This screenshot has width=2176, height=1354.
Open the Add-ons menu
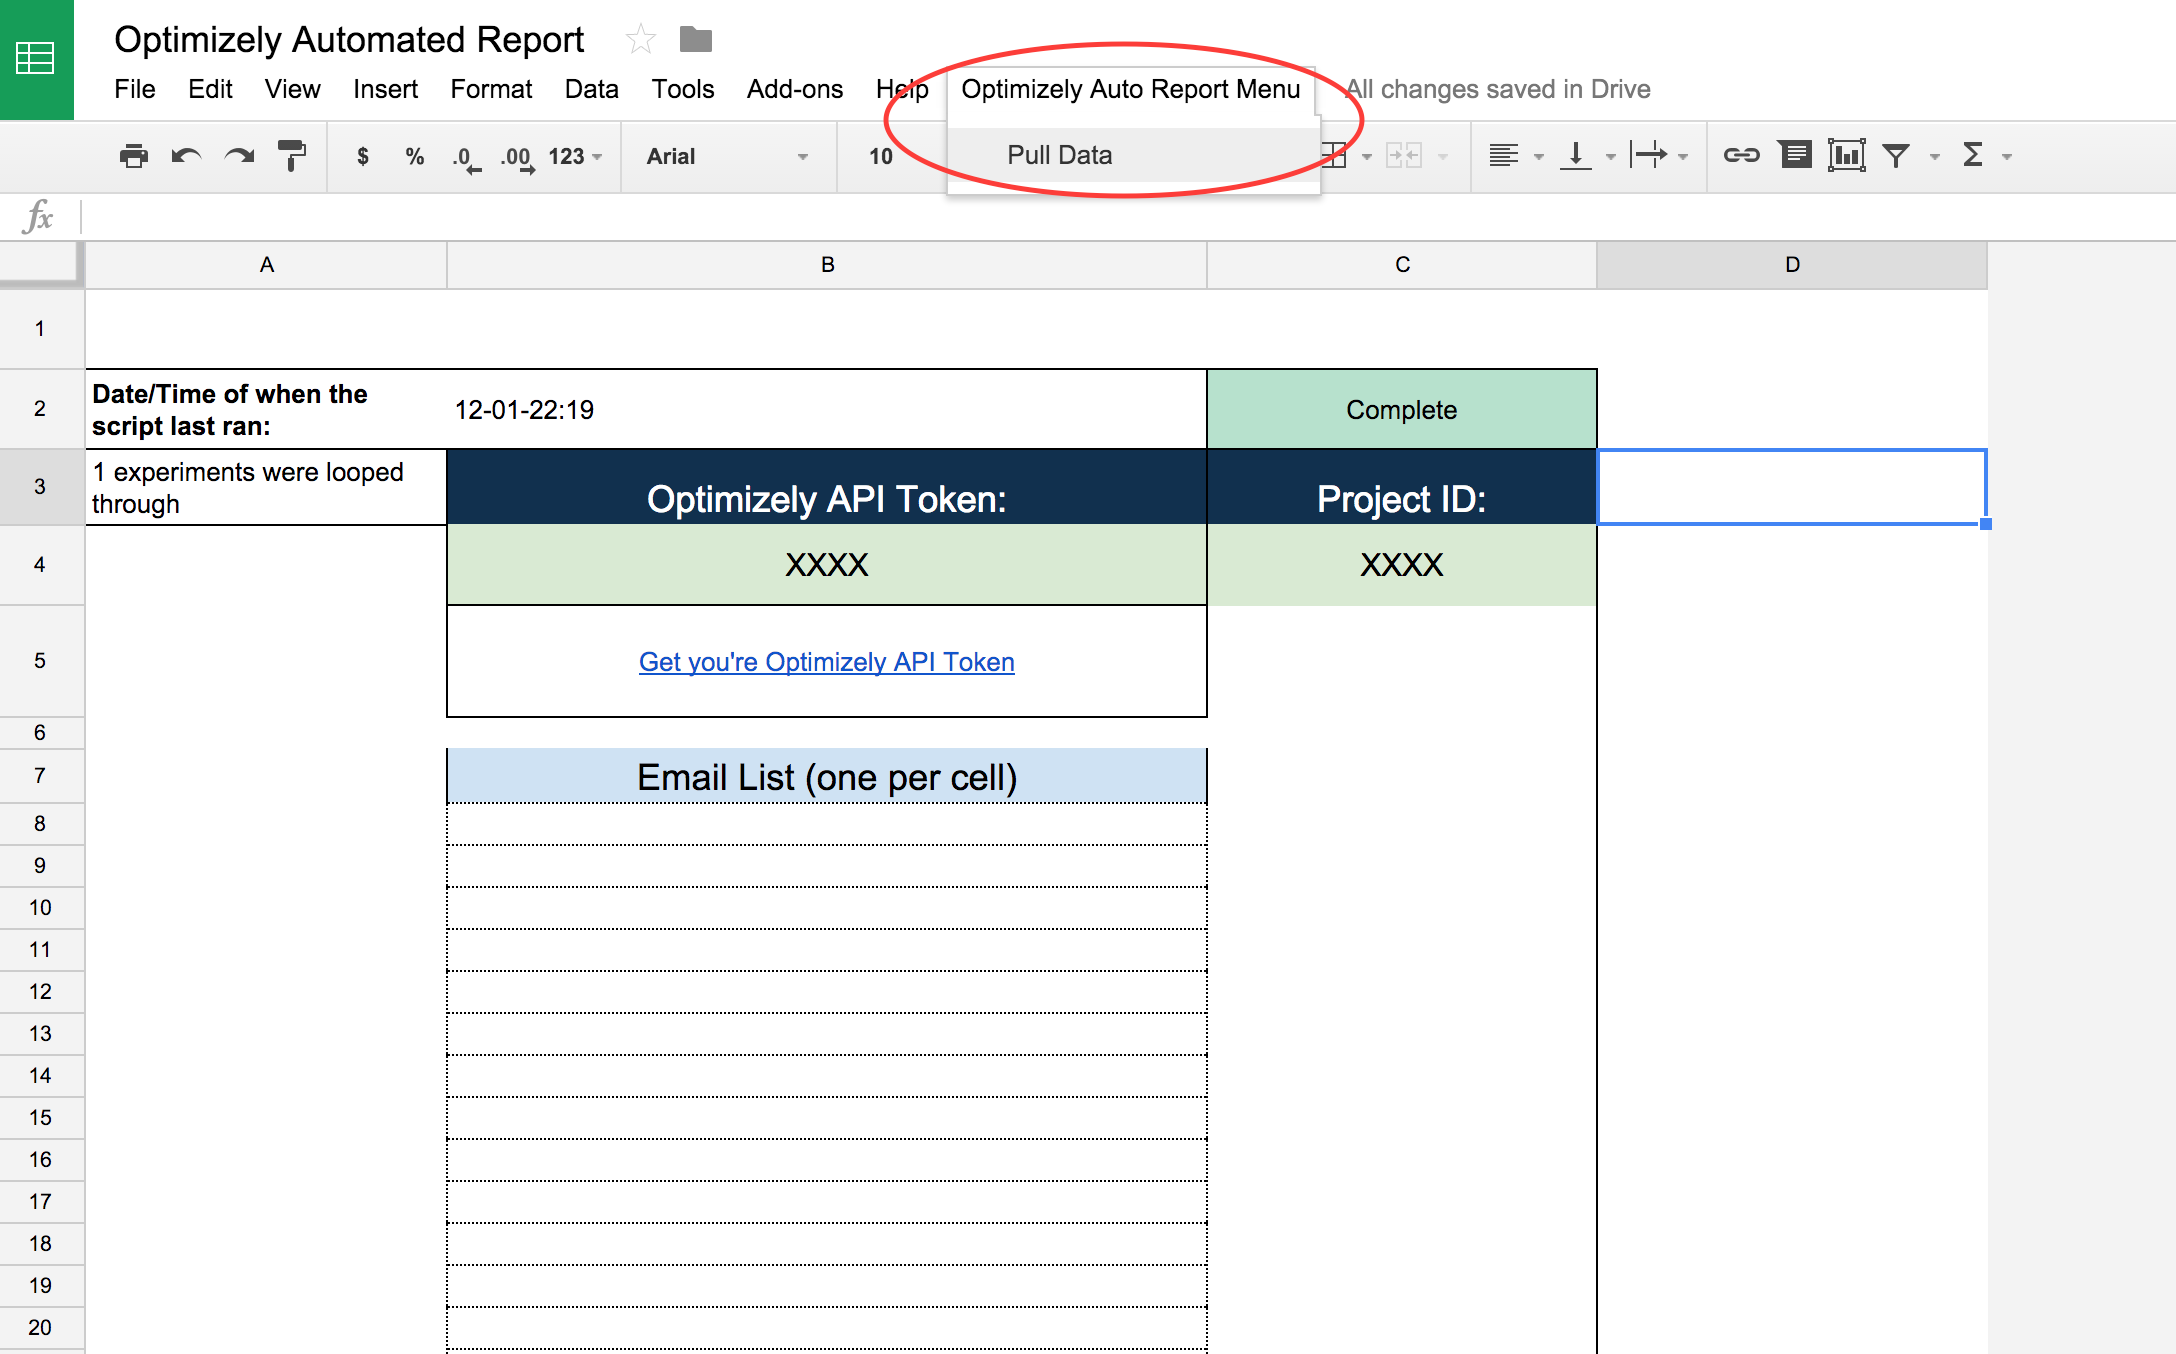pos(794,89)
